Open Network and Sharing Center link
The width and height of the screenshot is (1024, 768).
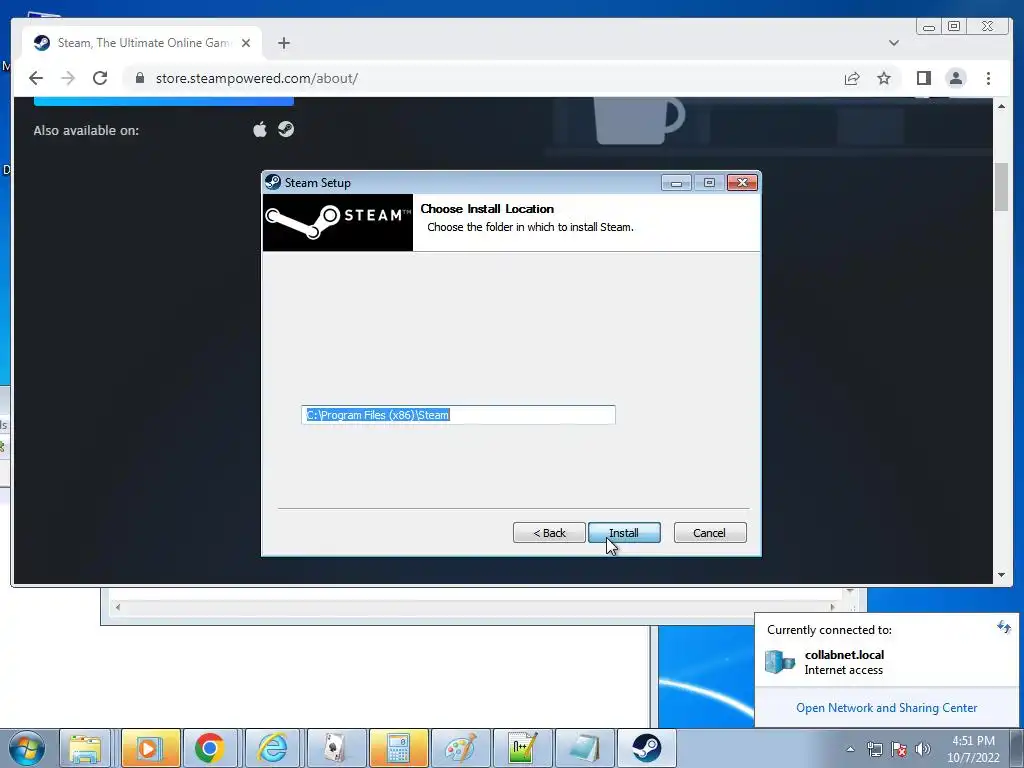(x=886, y=708)
